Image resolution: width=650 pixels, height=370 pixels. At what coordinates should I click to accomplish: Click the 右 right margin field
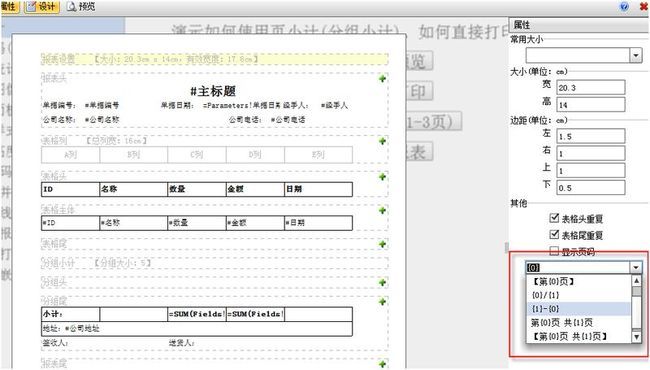[590, 153]
